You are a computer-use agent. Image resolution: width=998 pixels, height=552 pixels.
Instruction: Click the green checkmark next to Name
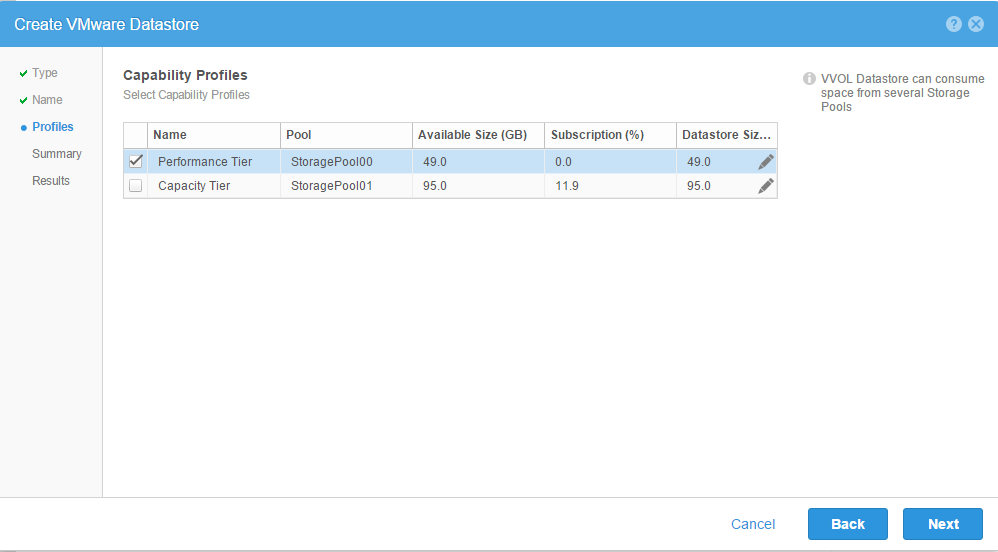pos(24,100)
